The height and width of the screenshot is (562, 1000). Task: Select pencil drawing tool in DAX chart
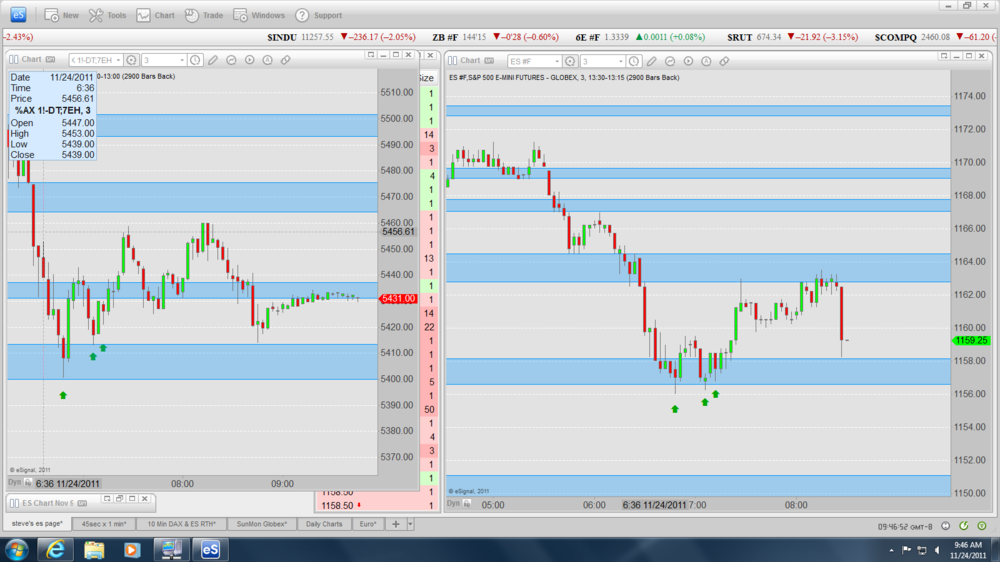point(213,60)
